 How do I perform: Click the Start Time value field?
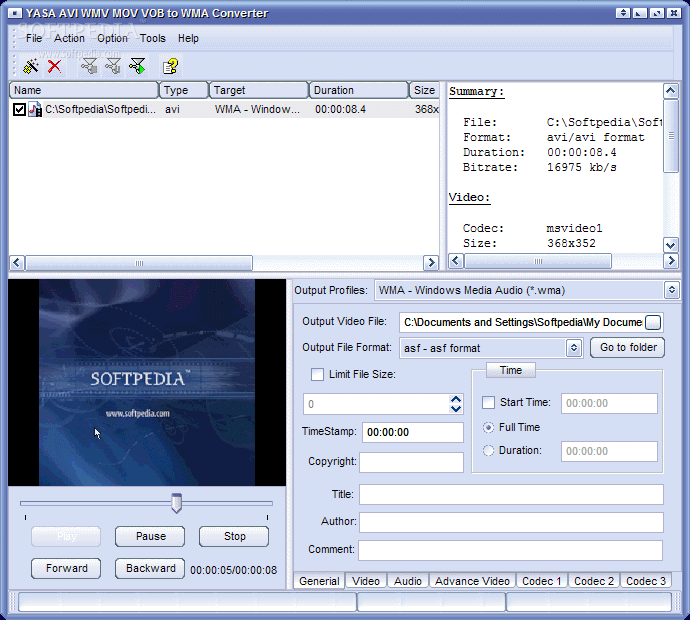tap(609, 404)
